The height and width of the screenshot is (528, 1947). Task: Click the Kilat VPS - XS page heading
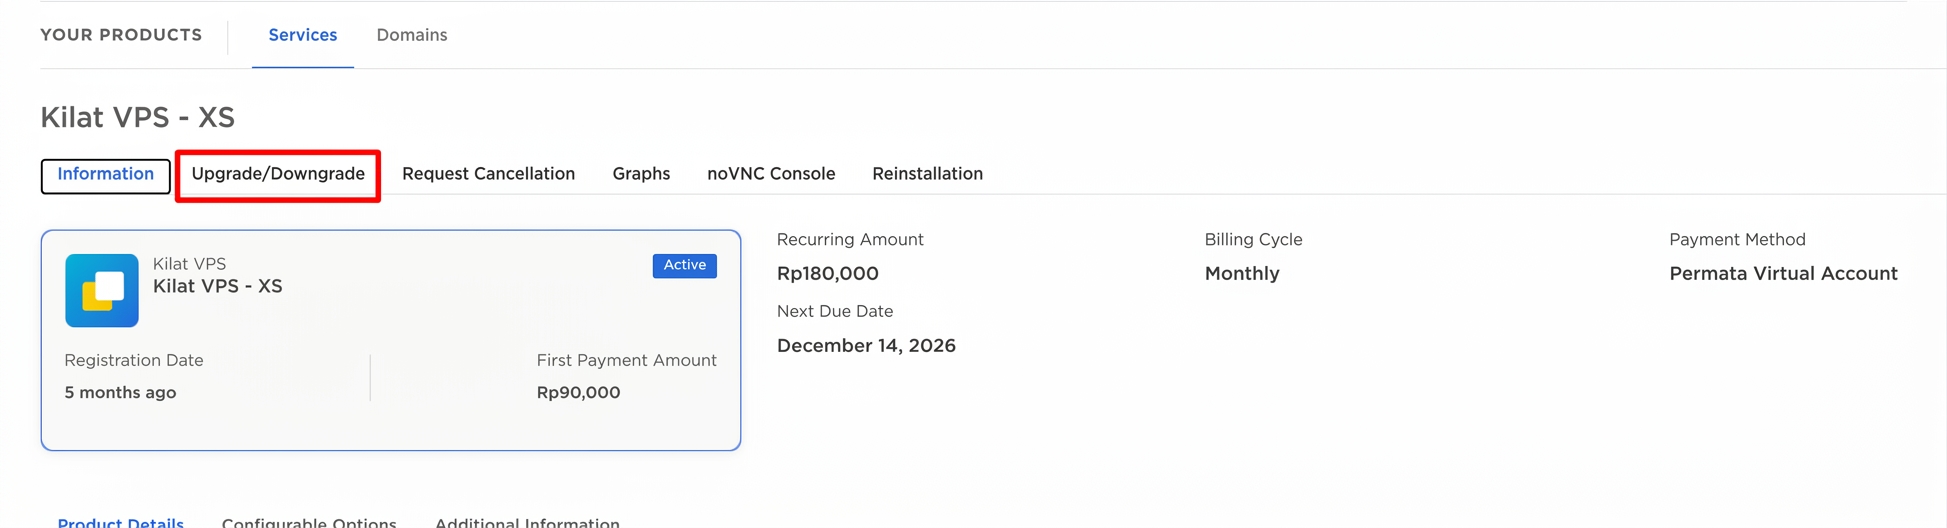coord(138,117)
